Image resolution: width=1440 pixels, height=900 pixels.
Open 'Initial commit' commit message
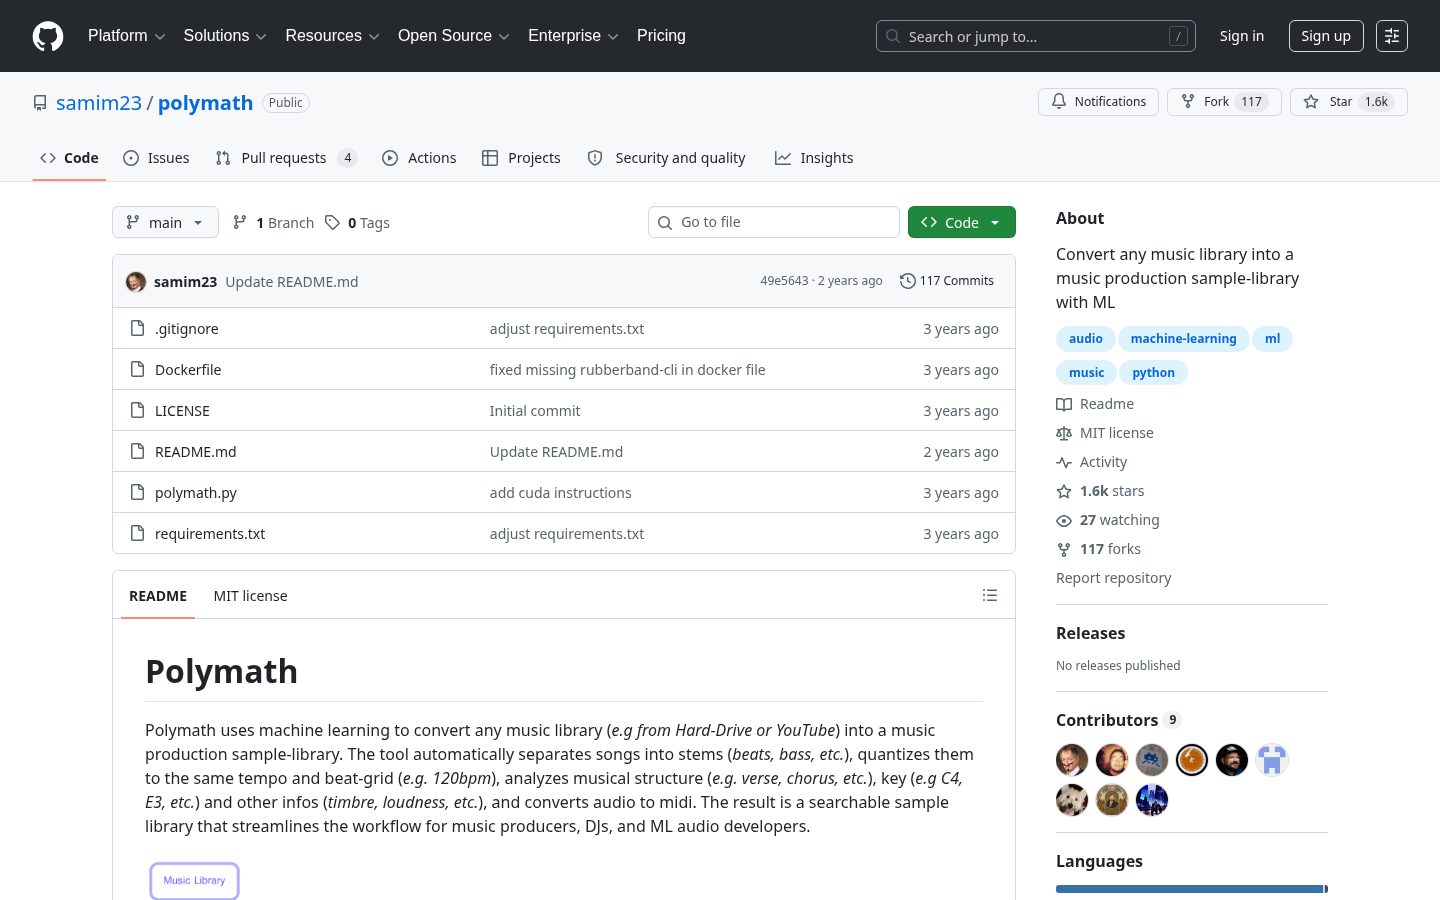pyautogui.click(x=535, y=411)
